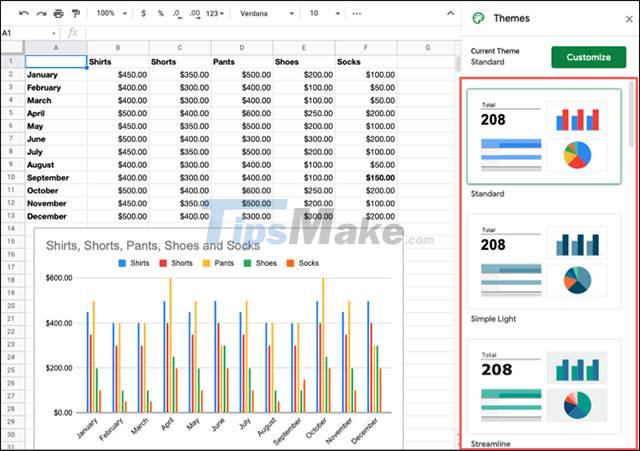Click June's $300.00 Pants cell
The height and width of the screenshot is (451, 640).
pyautogui.click(x=242, y=139)
